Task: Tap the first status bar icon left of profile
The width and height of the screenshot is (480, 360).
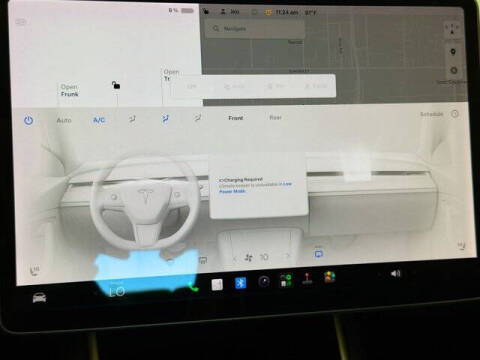Action: point(206,11)
